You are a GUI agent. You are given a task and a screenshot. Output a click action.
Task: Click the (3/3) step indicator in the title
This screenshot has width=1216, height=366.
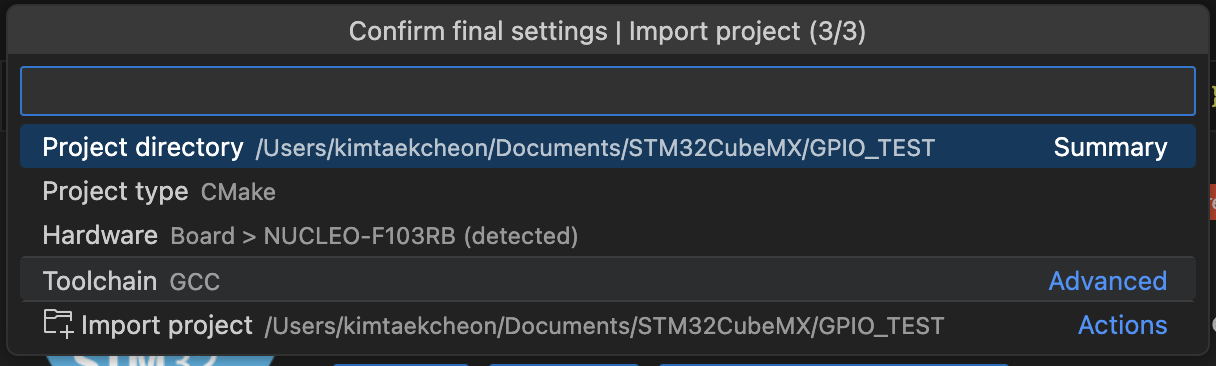[839, 32]
